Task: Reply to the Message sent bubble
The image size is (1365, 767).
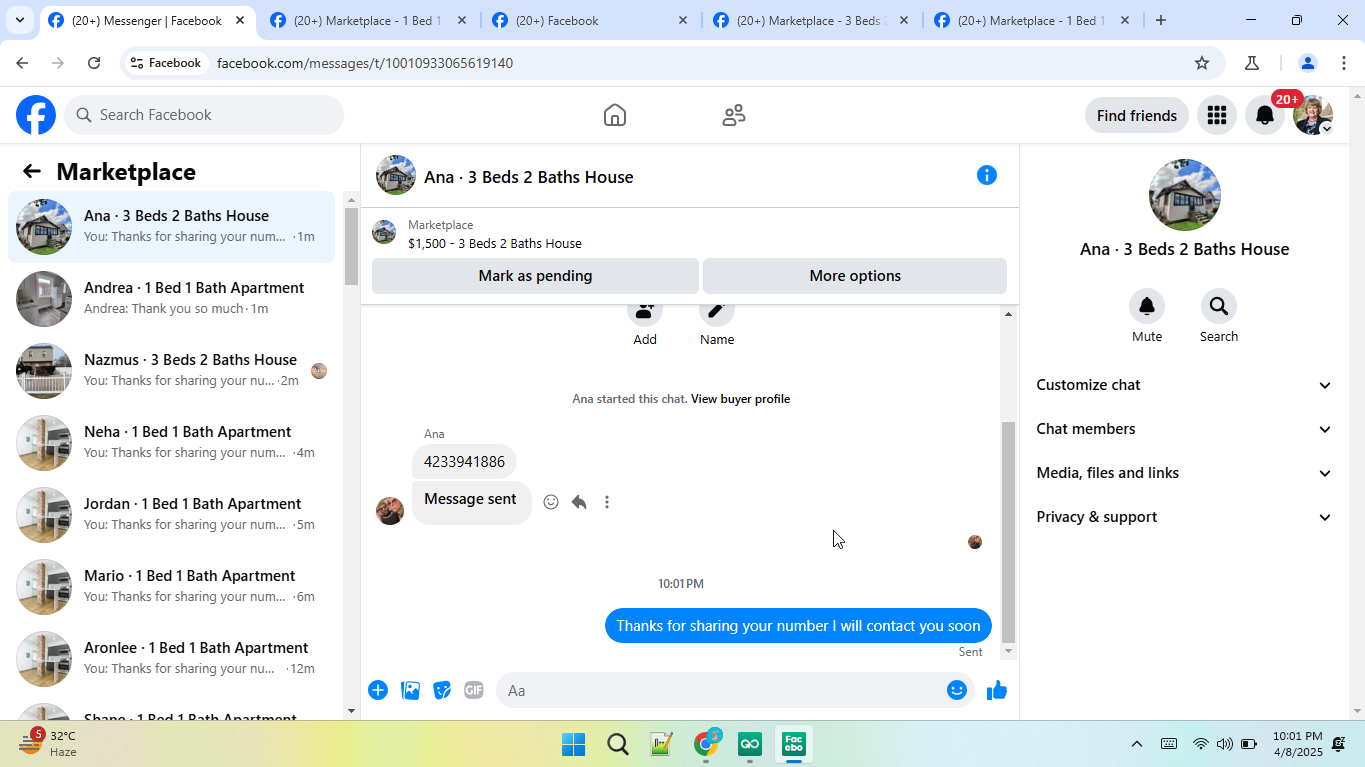Action: (x=579, y=502)
